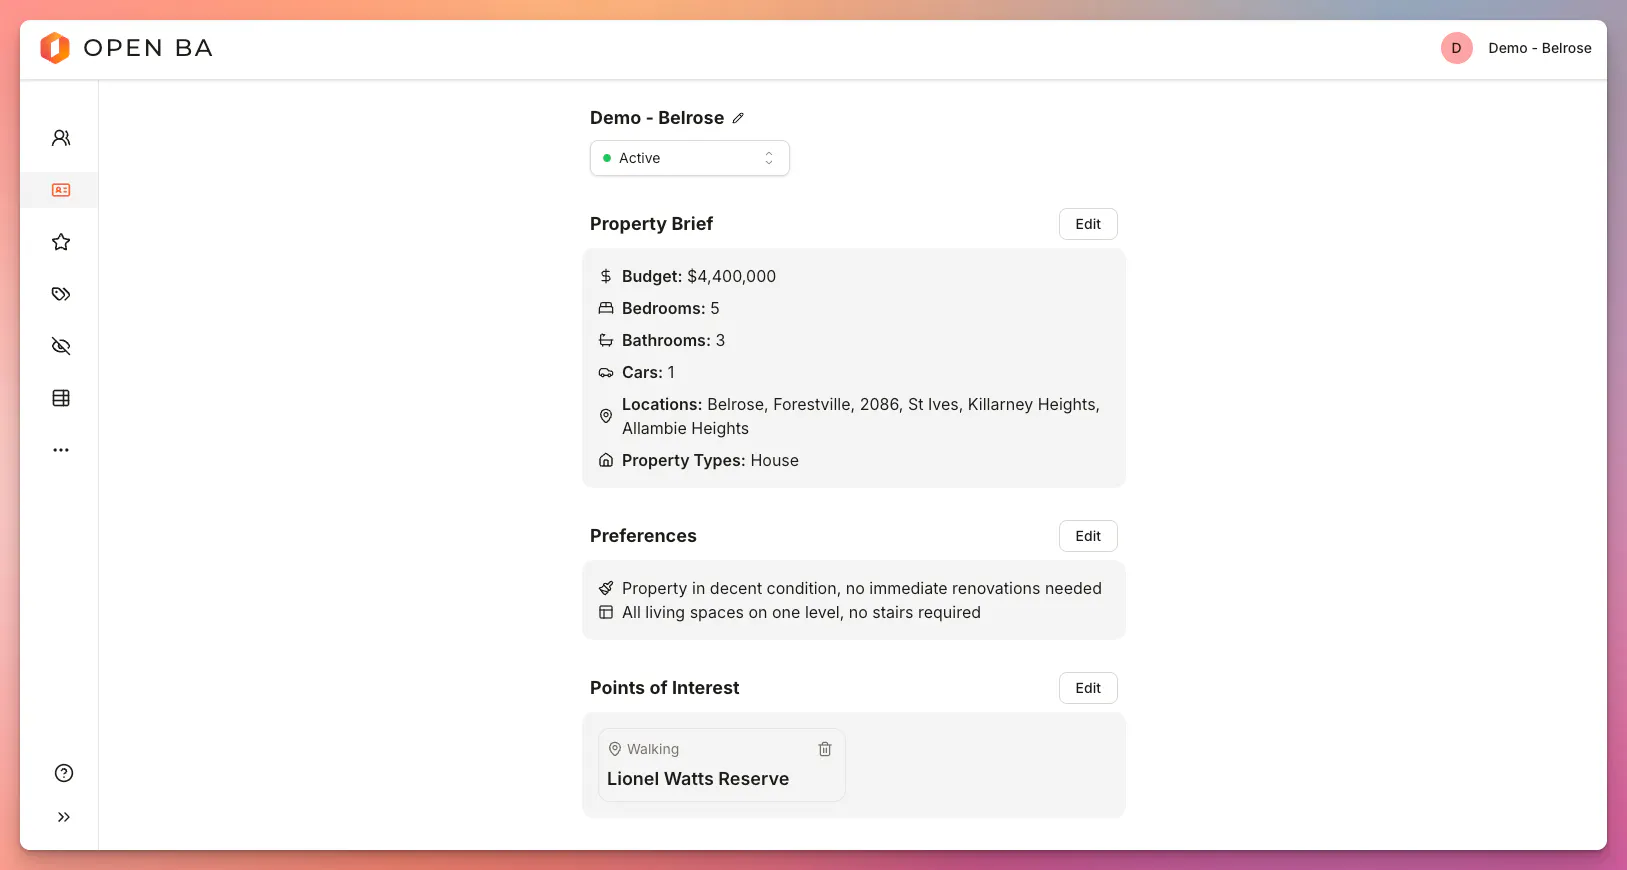Edit the Property Brief section
Viewport: 1627px width, 870px height.
(1088, 224)
